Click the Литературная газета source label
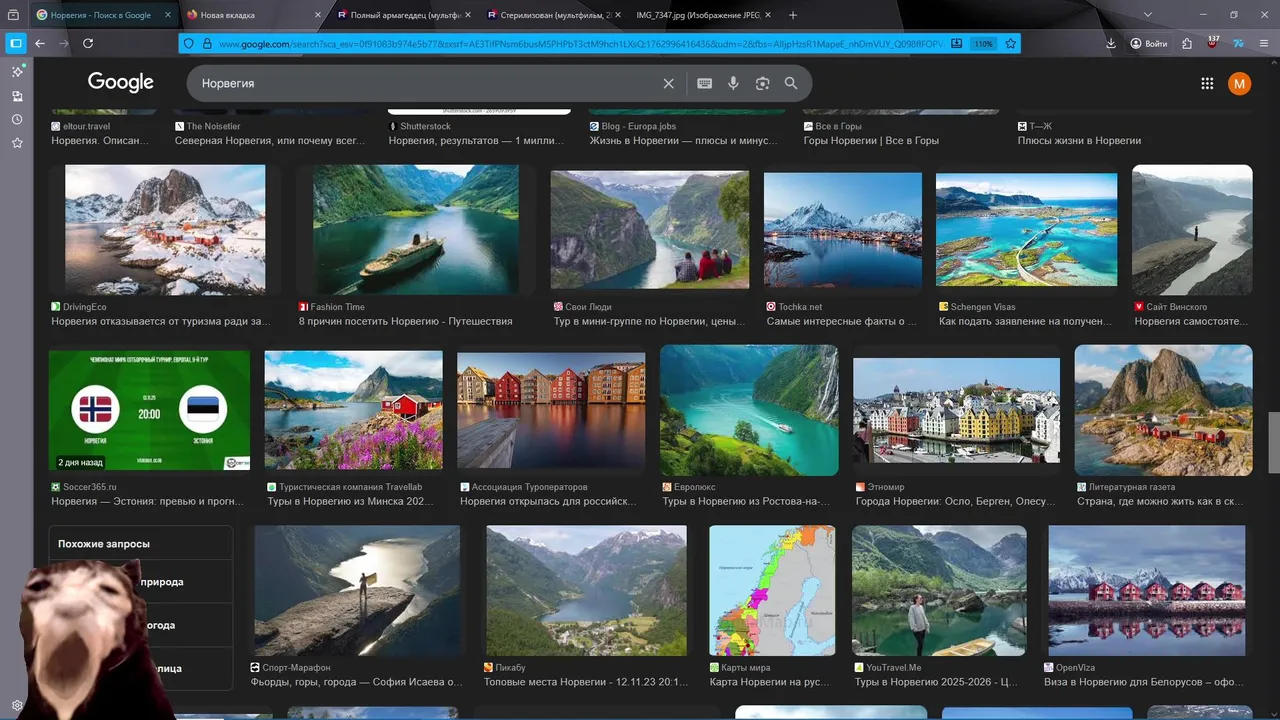 [1133, 487]
